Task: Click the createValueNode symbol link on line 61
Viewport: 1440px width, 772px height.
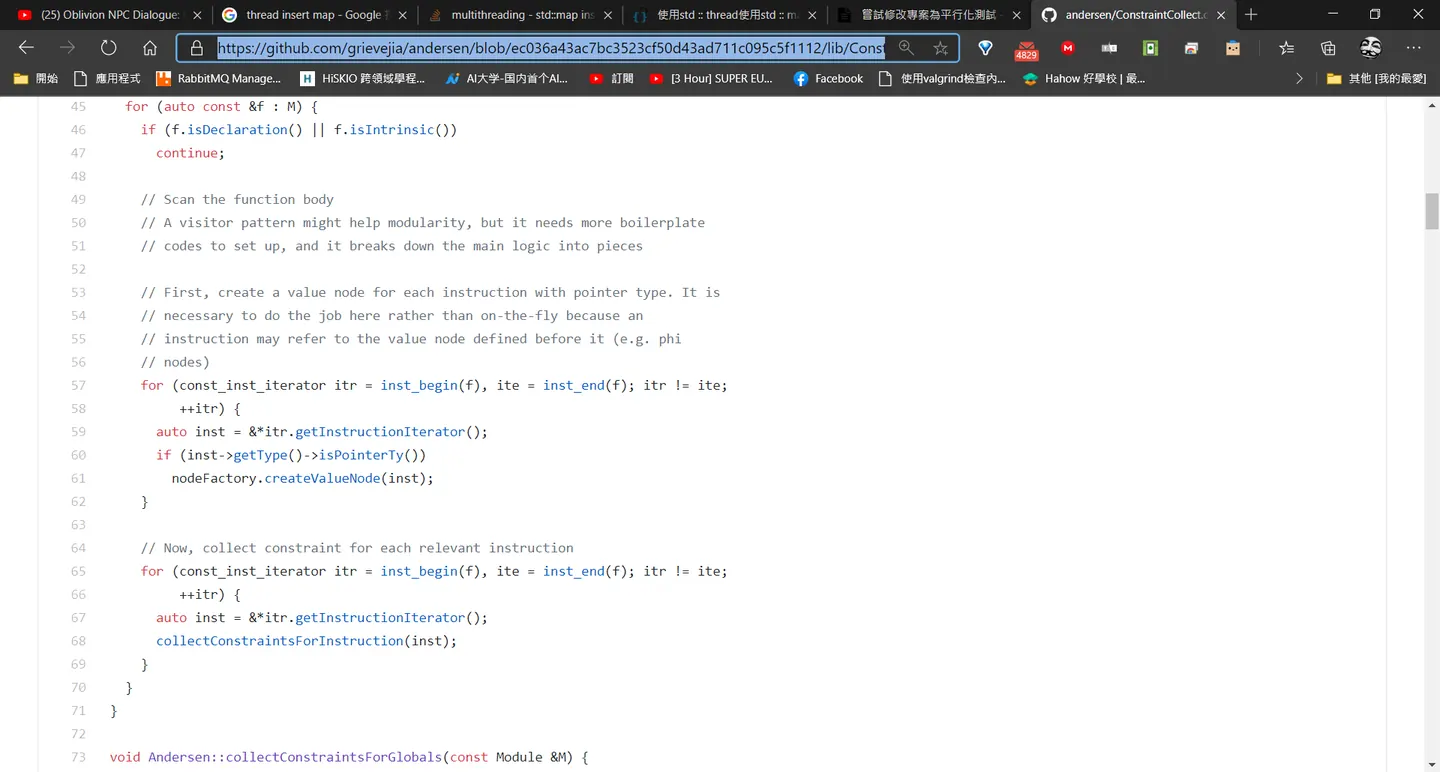Action: pos(322,478)
